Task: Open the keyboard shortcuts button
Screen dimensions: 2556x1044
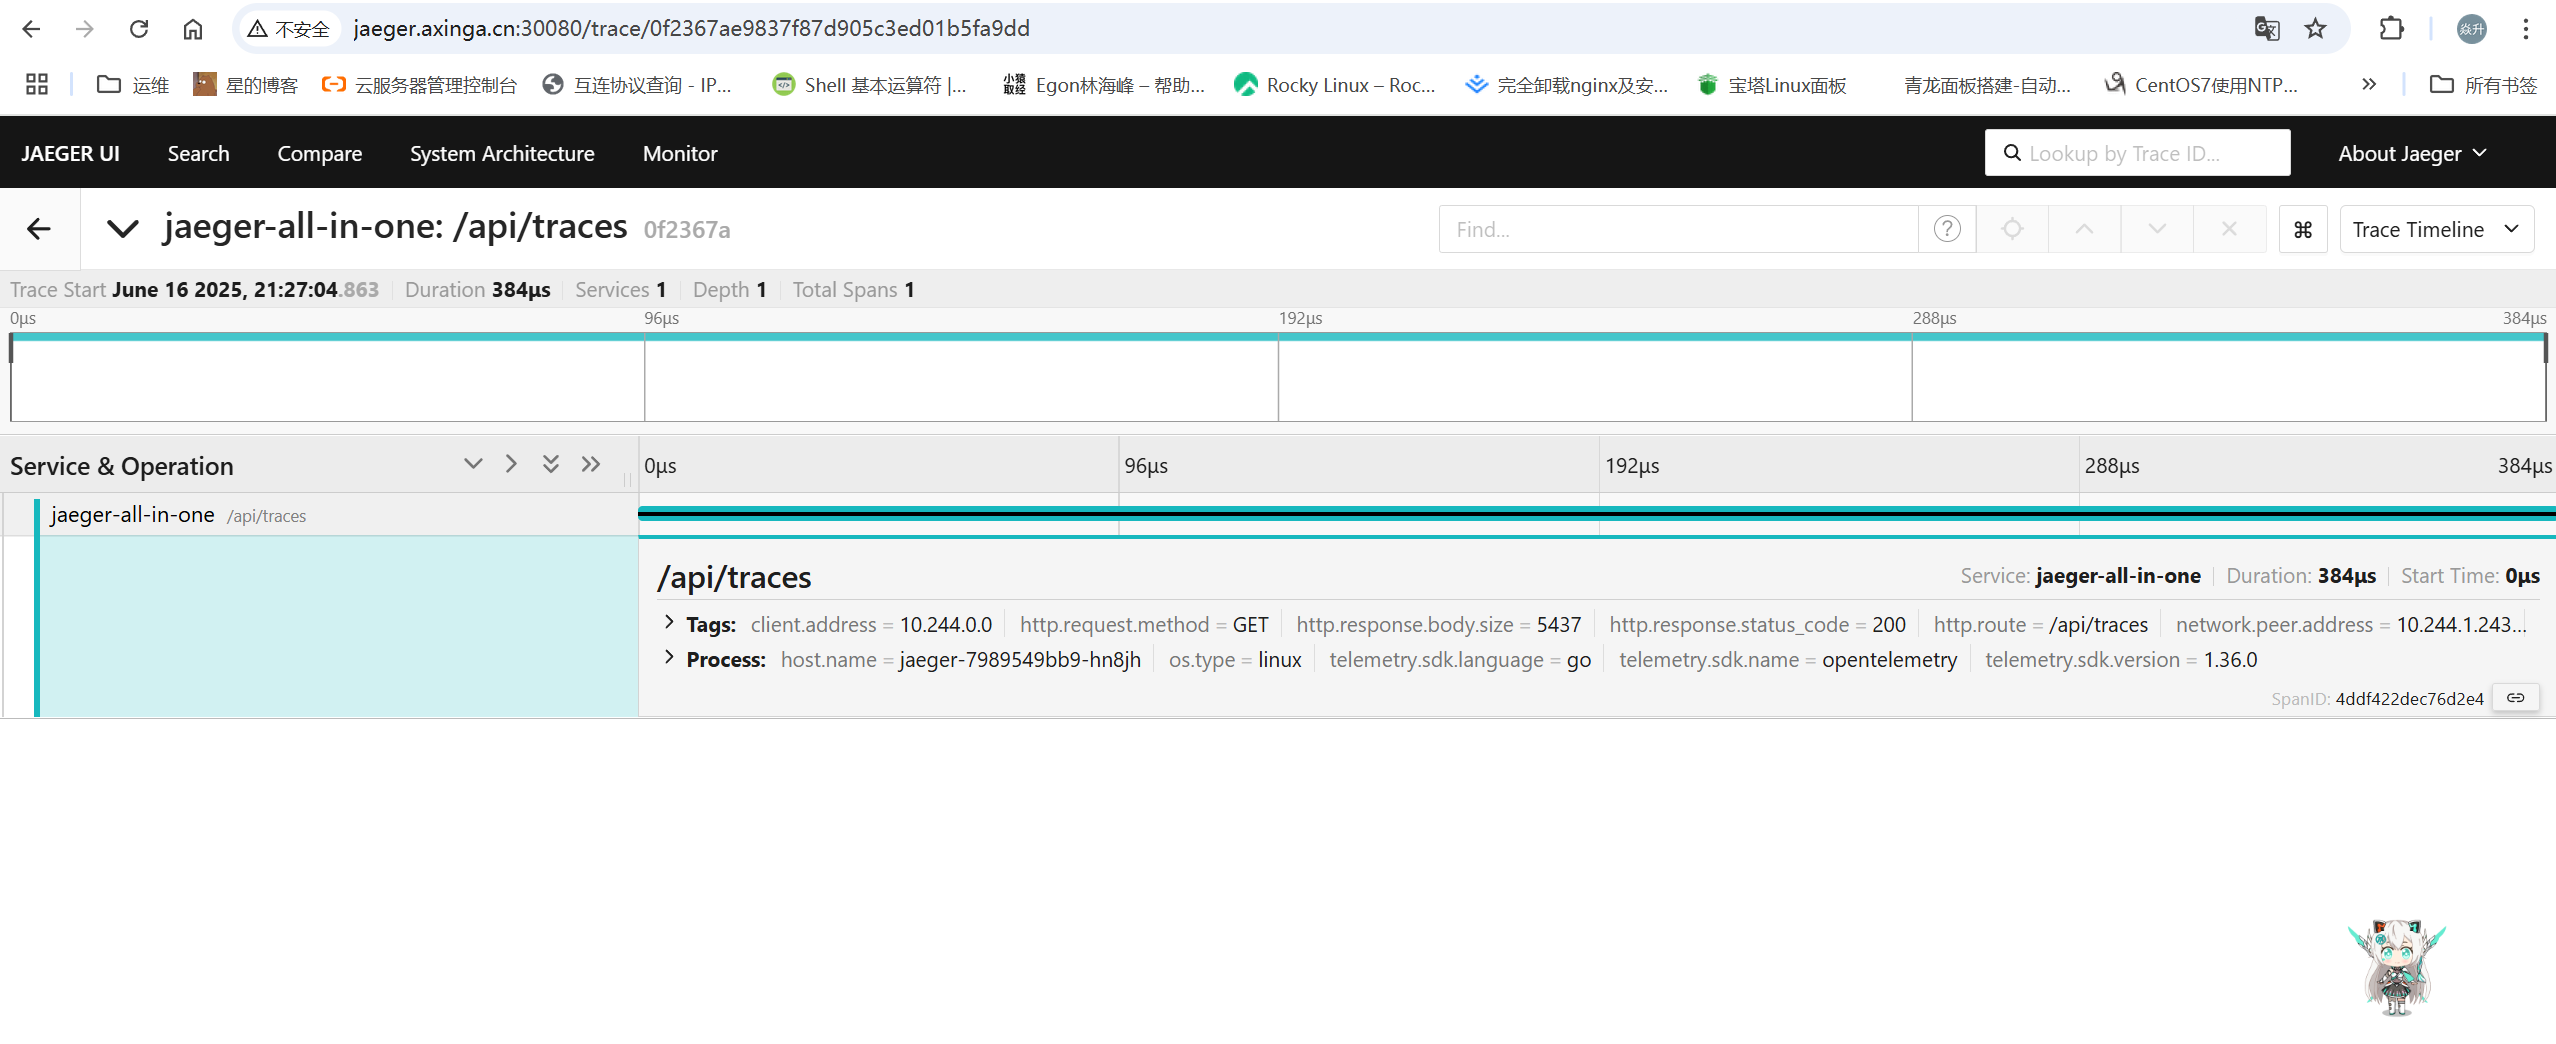Action: pyautogui.click(x=2303, y=229)
